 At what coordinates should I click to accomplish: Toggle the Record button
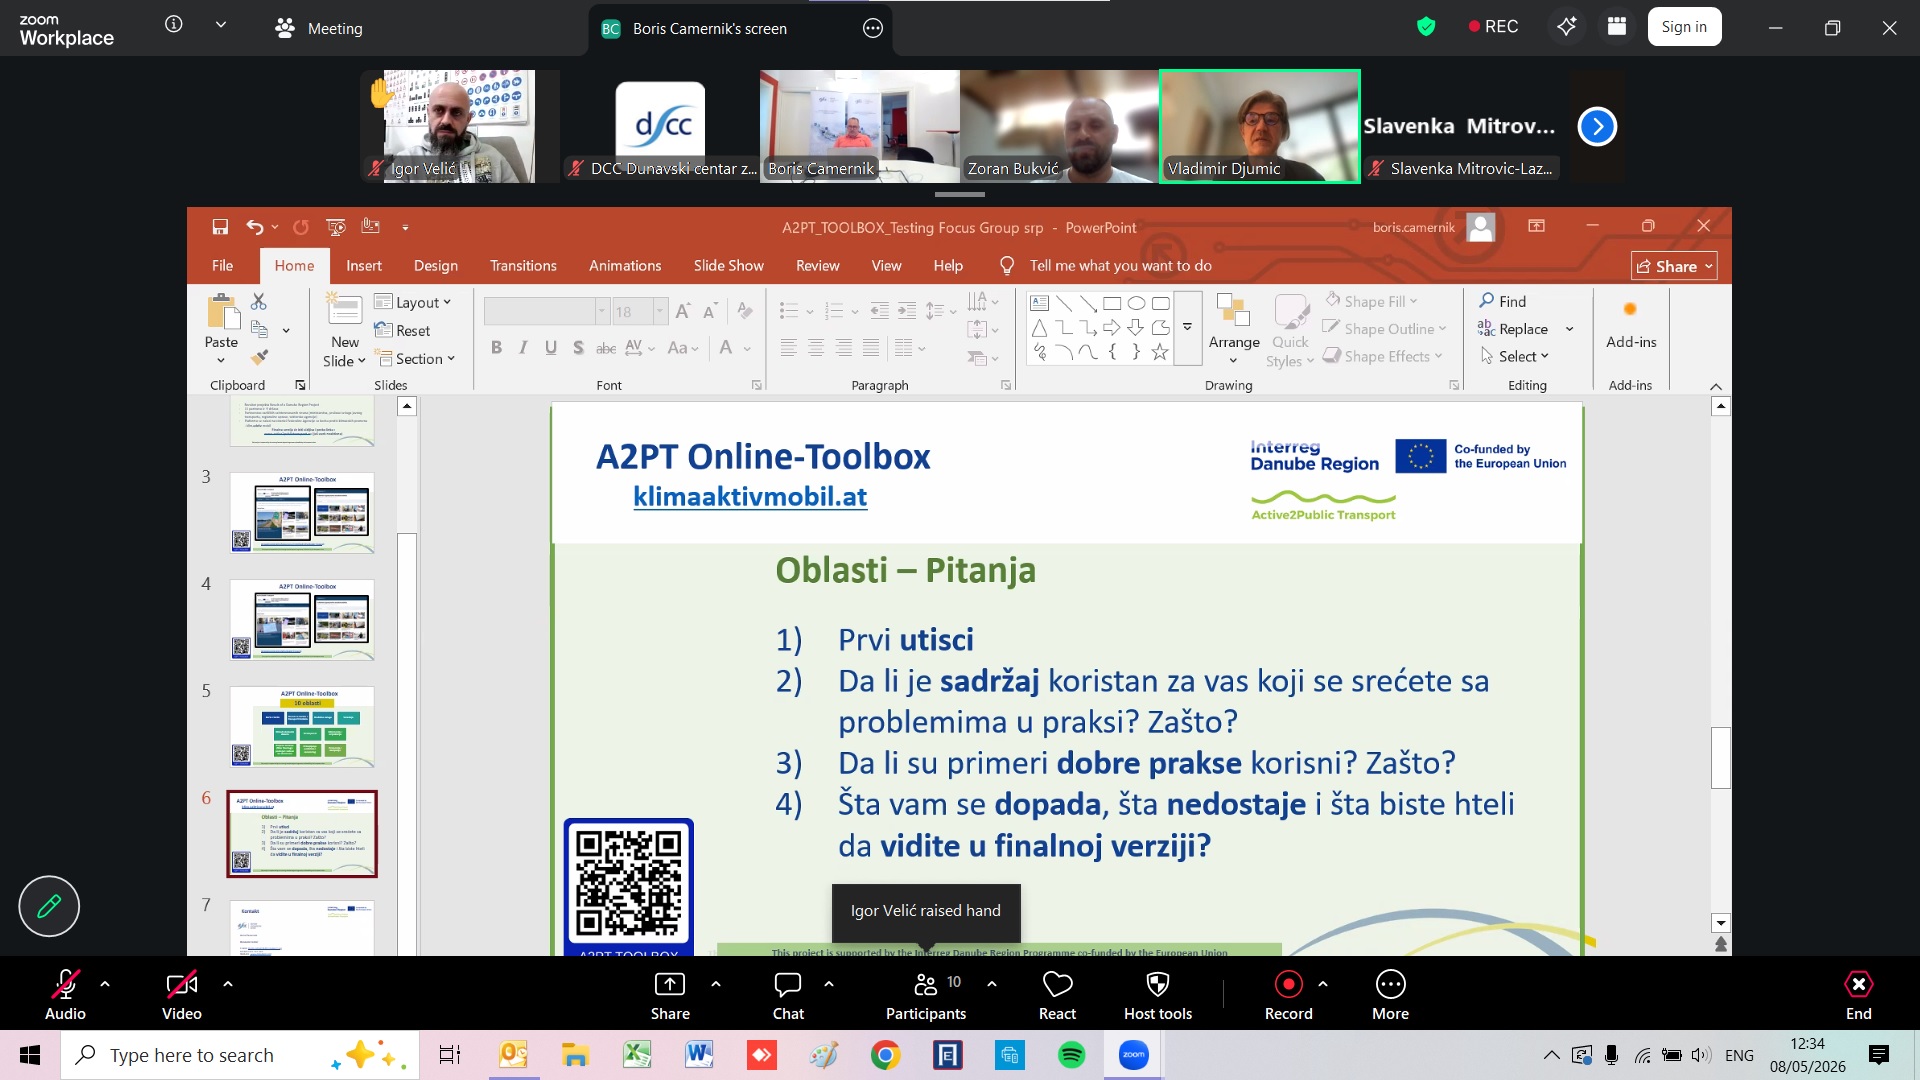click(x=1288, y=995)
